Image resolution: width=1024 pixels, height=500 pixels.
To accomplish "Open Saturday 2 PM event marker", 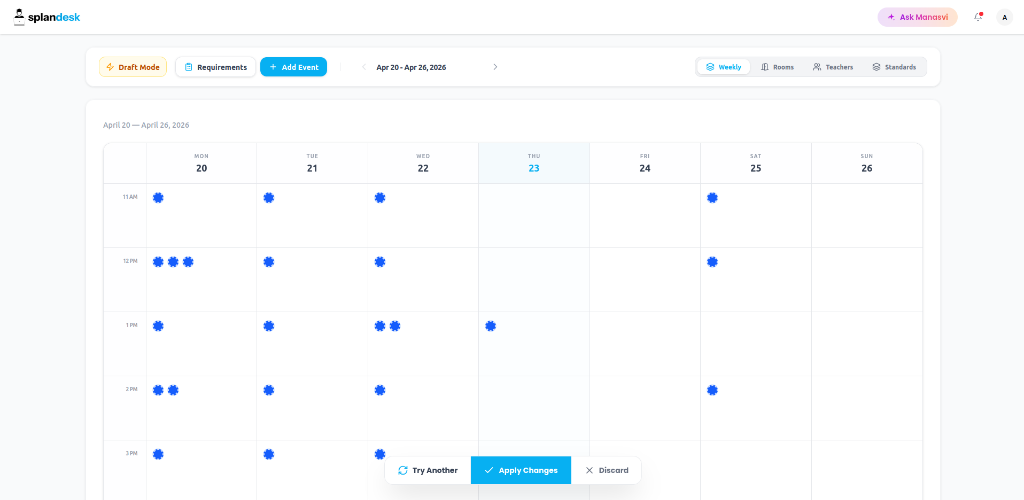I will coord(712,390).
